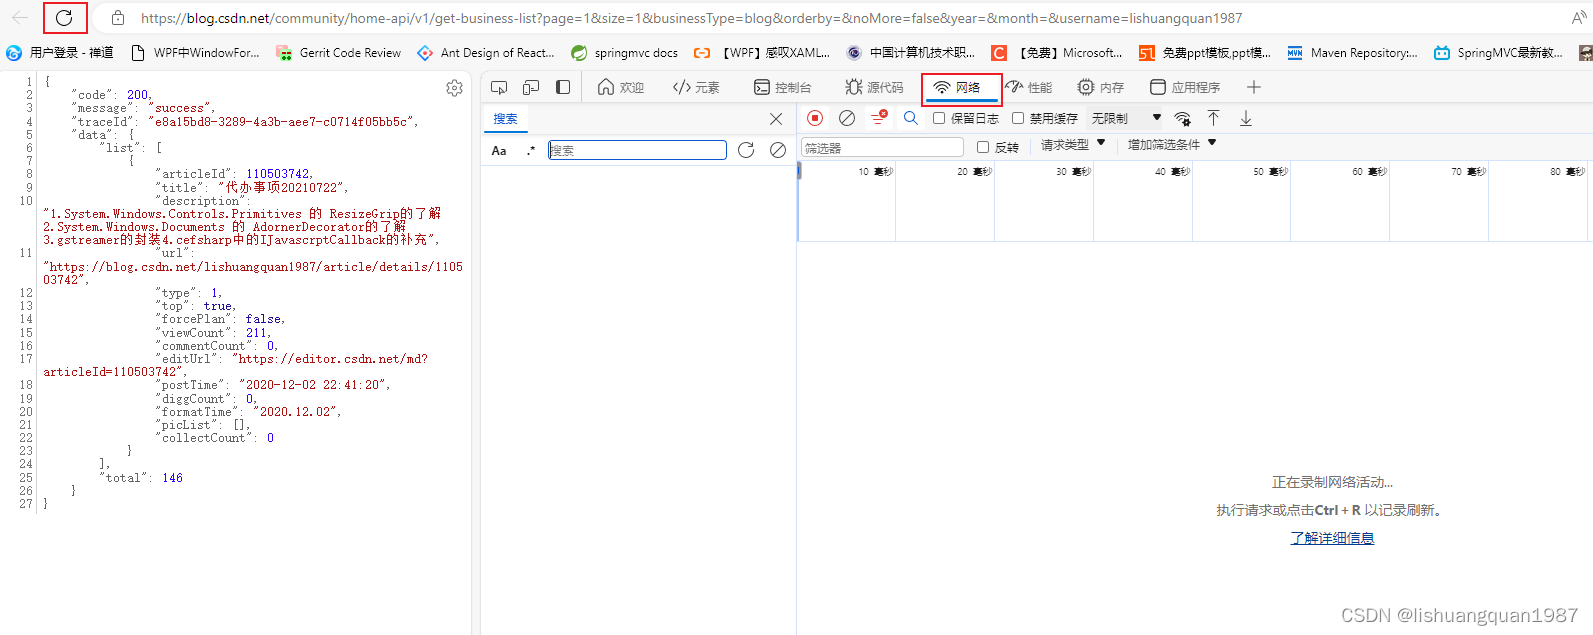The width and height of the screenshot is (1593, 635).
Task: Enable the 禁用缓存 checkbox
Action: tap(1018, 118)
